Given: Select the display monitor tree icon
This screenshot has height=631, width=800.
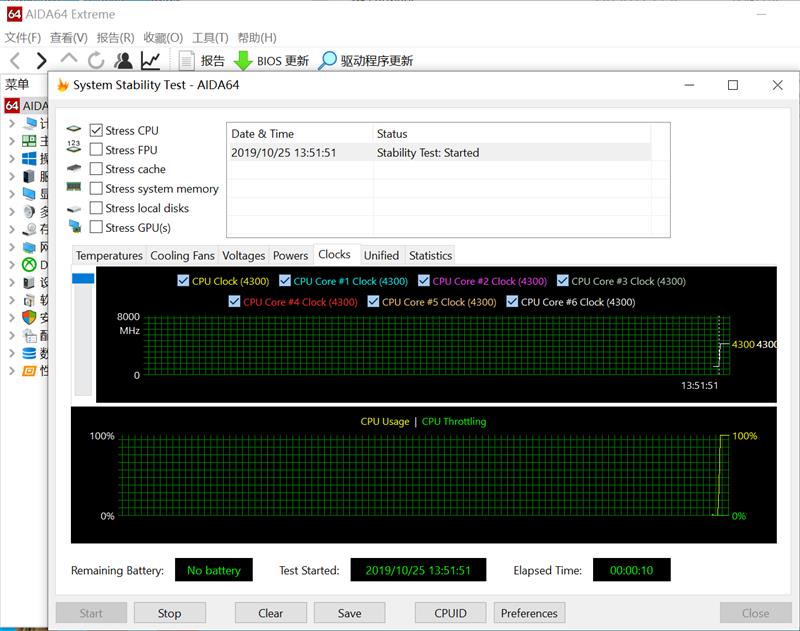Looking at the screenshot, I should [x=29, y=194].
